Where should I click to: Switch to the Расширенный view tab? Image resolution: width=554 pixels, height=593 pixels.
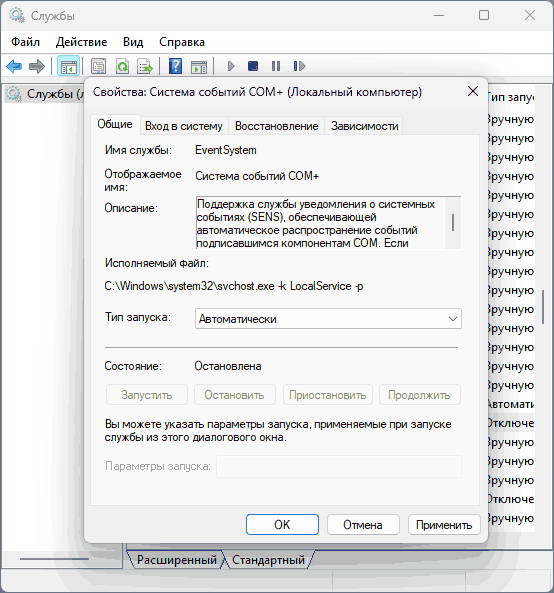tap(177, 560)
